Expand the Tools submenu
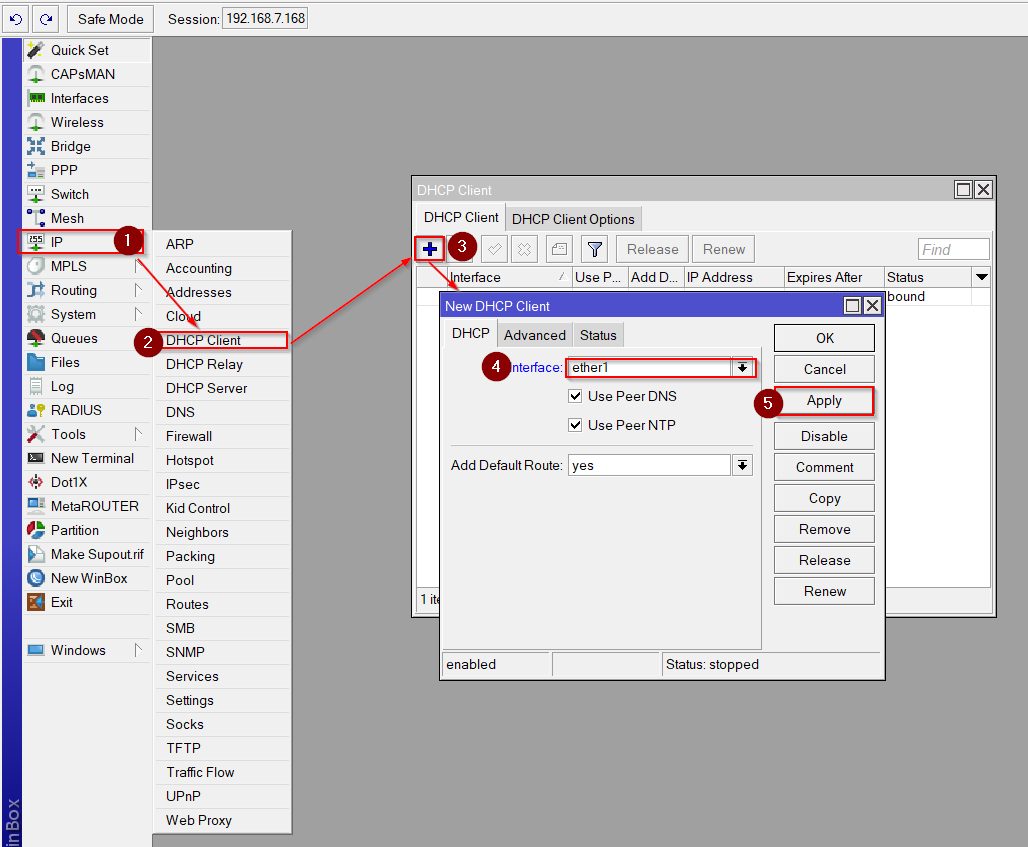 click(x=138, y=434)
